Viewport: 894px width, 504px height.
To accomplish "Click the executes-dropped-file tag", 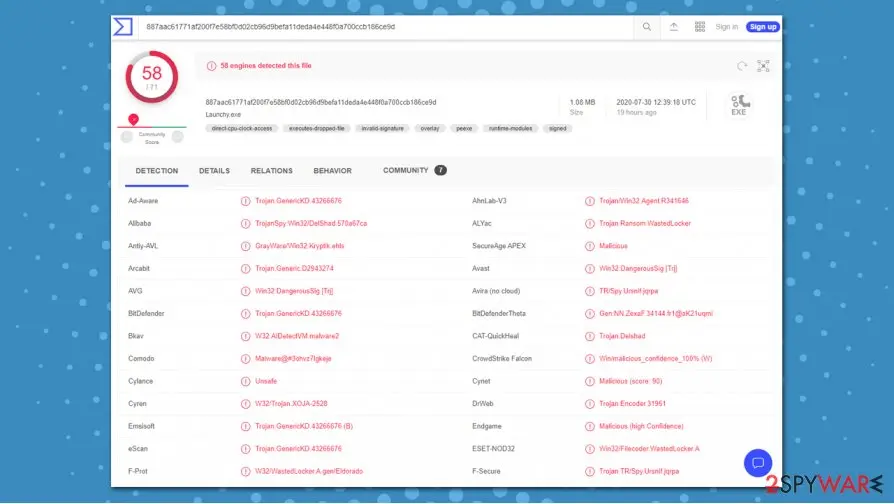I will point(316,129).
